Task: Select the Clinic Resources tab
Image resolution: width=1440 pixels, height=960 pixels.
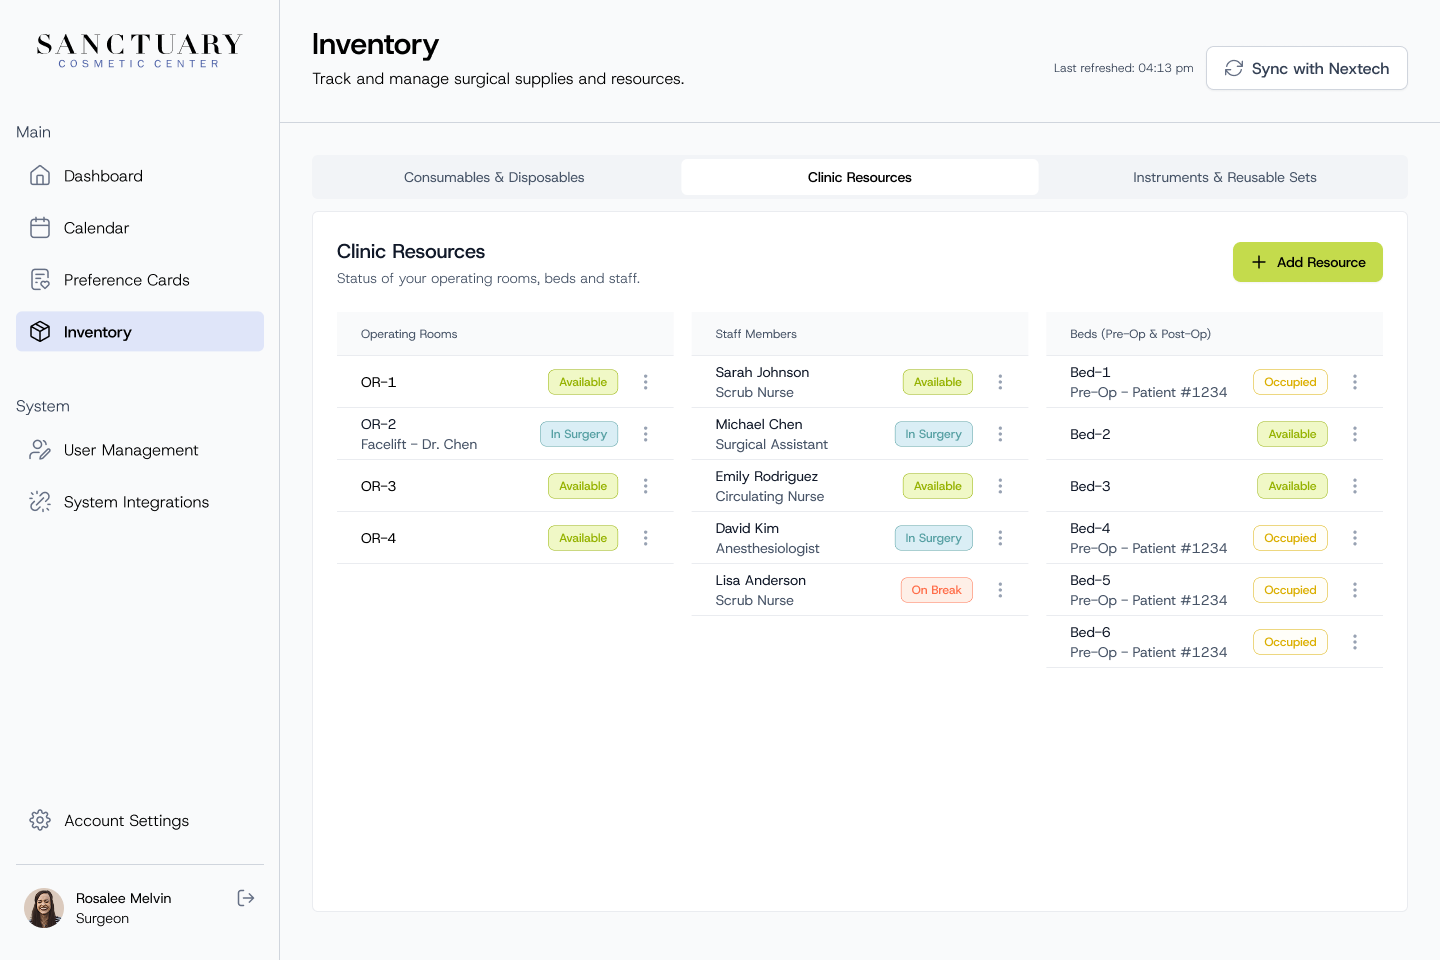Action: coord(860,177)
